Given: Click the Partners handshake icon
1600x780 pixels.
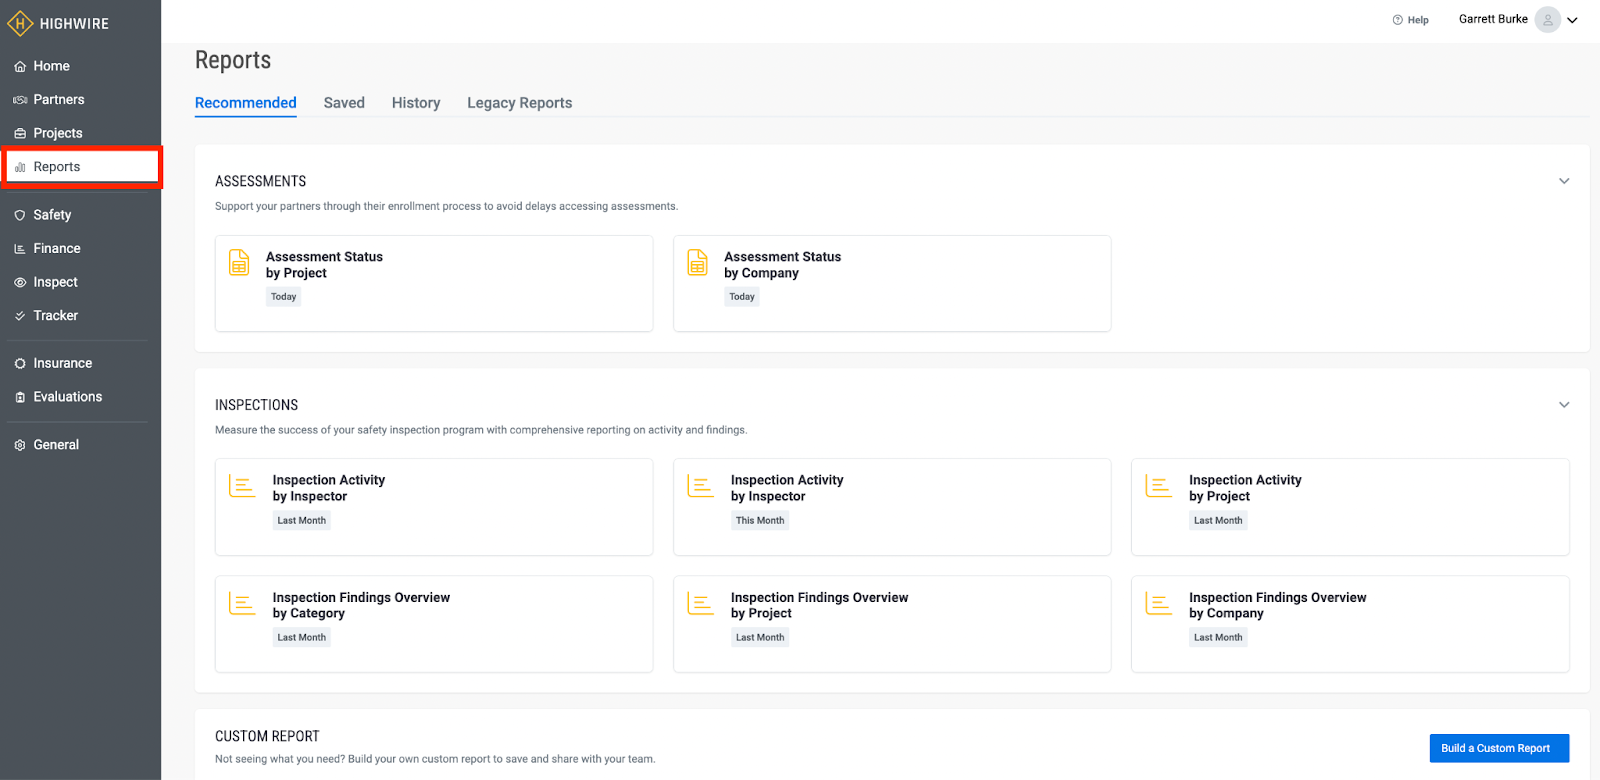Looking at the screenshot, I should tap(20, 100).
